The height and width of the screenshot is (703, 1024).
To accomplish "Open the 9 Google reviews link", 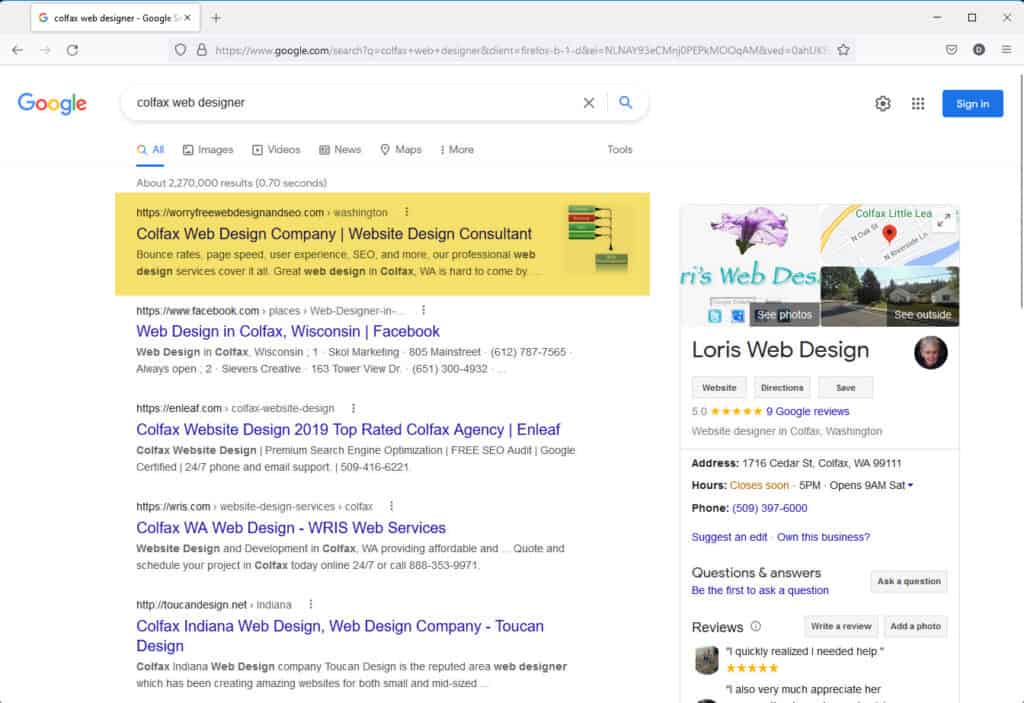I will 807,411.
